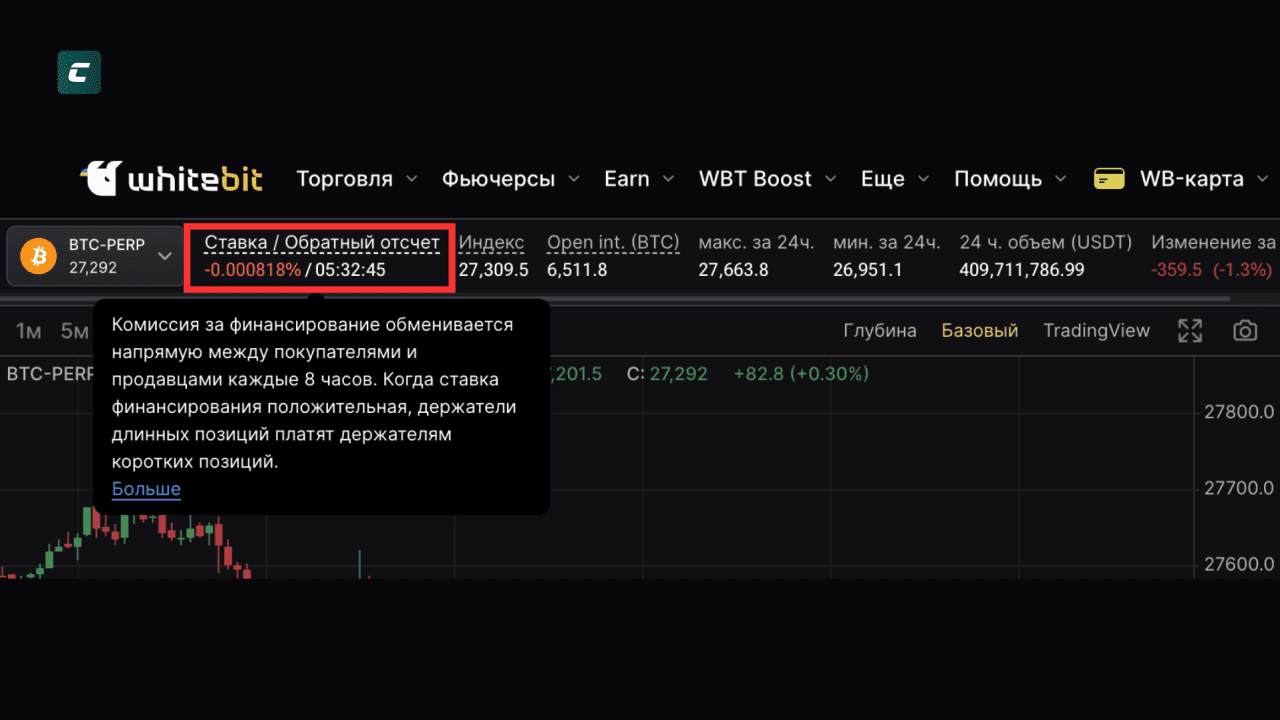Switch to TradingView chart view
The height and width of the screenshot is (720, 1280).
(x=1096, y=331)
